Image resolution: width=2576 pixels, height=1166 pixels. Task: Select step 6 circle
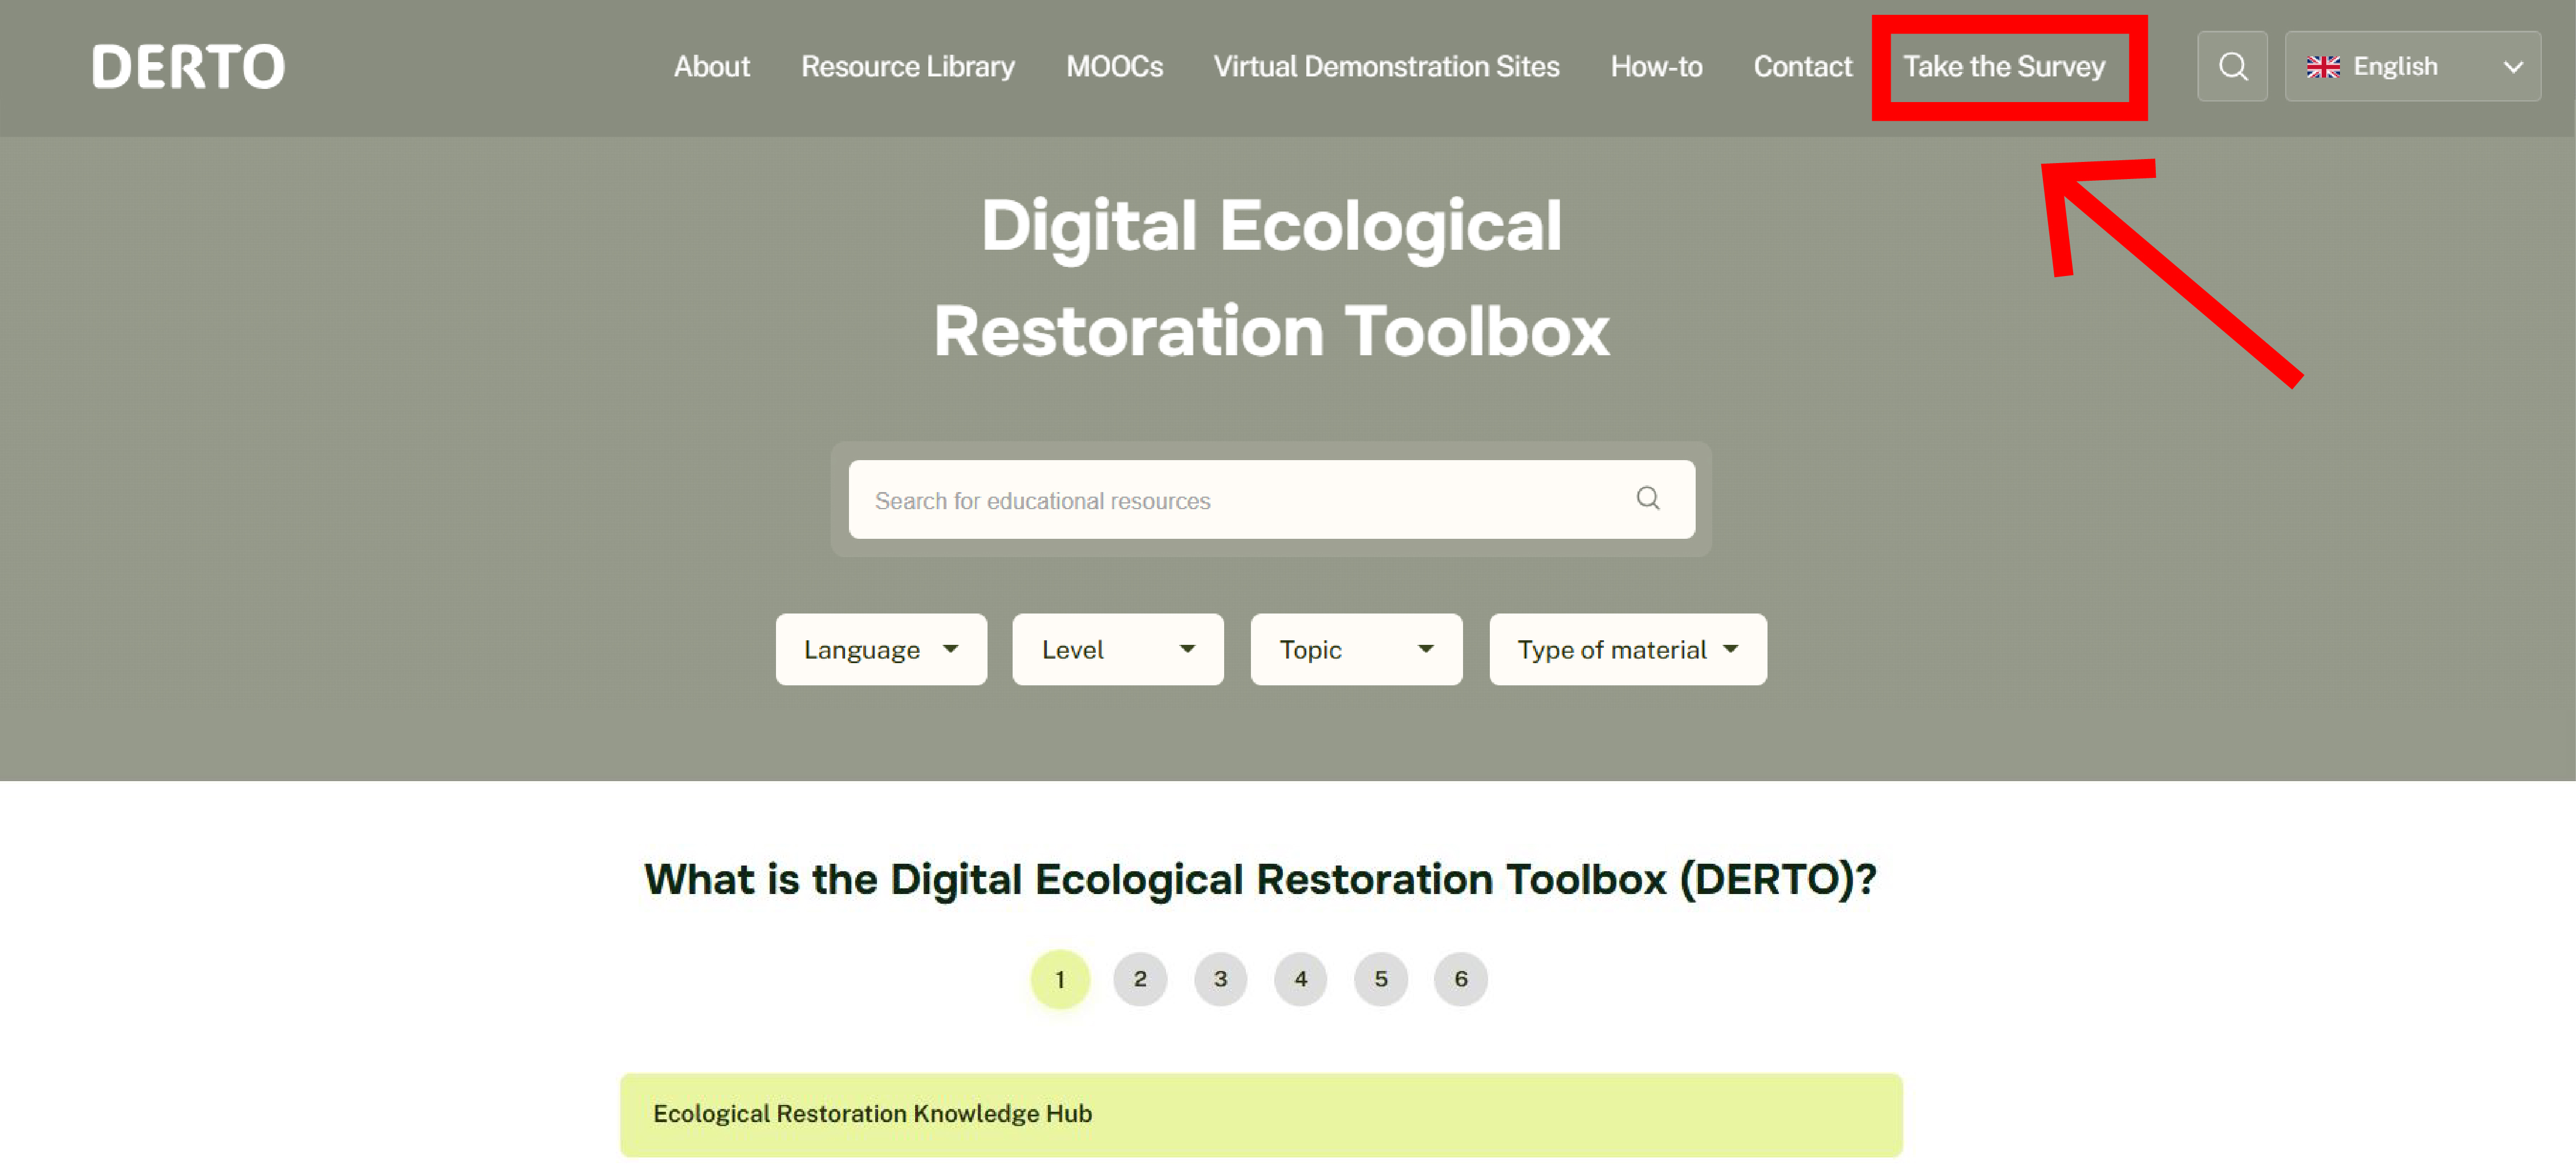[x=1460, y=978]
